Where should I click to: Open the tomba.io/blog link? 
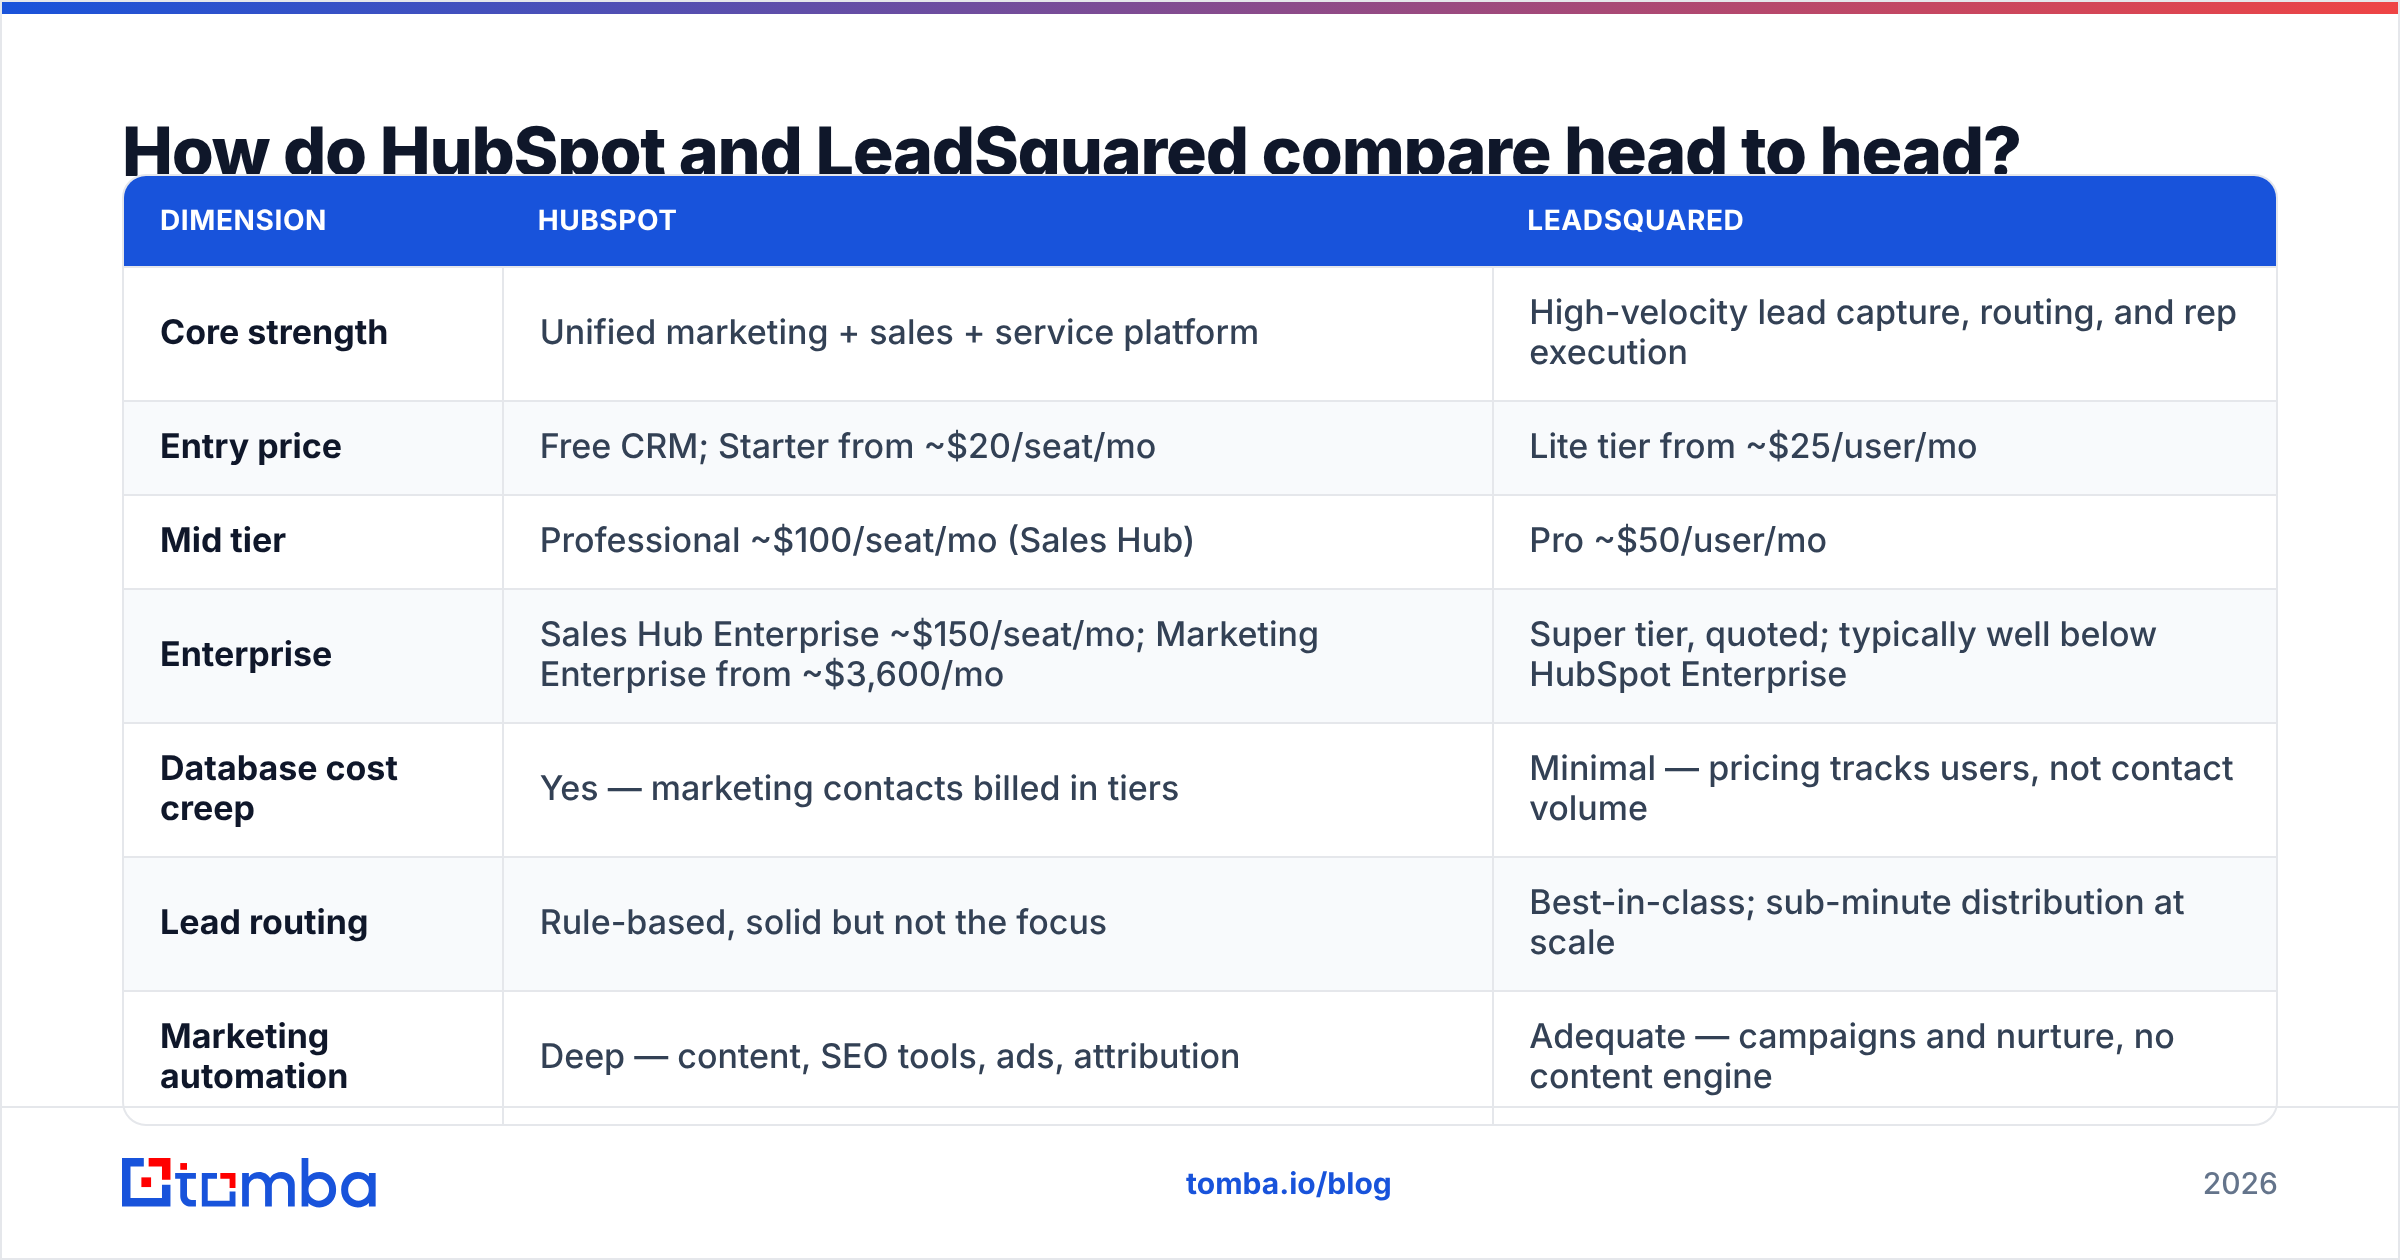pos(1288,1184)
